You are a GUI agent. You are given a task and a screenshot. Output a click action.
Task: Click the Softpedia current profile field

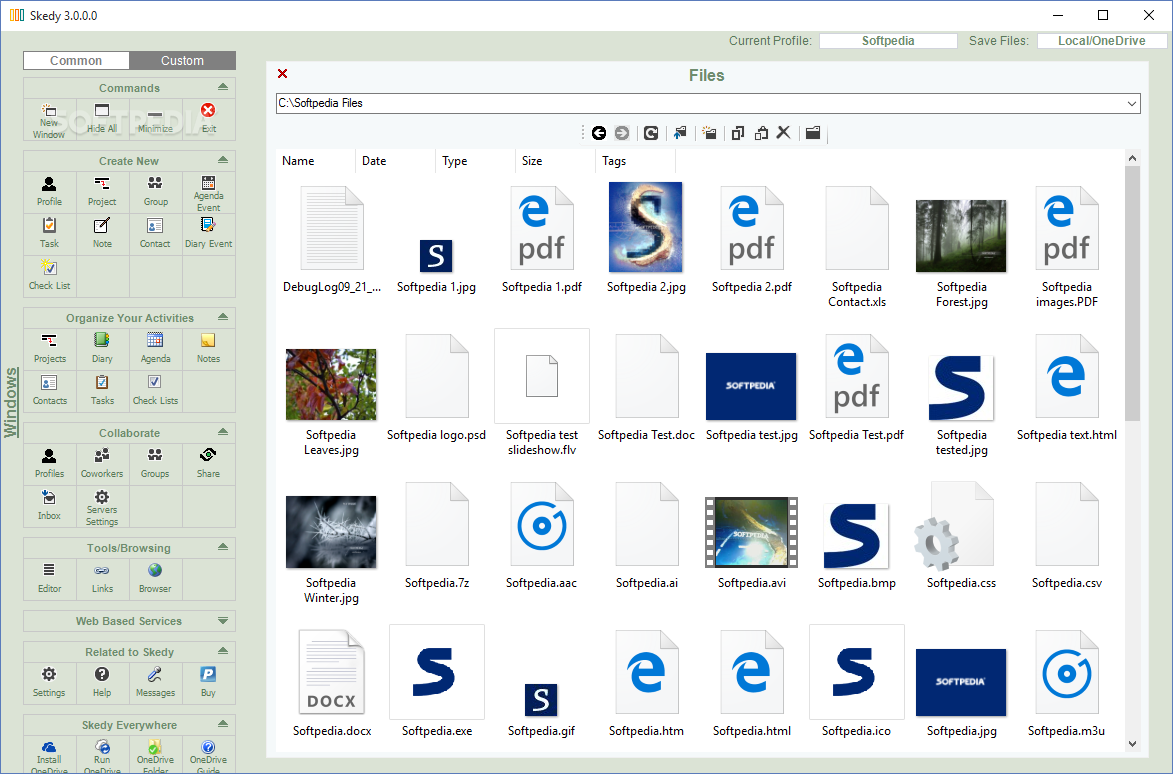888,41
